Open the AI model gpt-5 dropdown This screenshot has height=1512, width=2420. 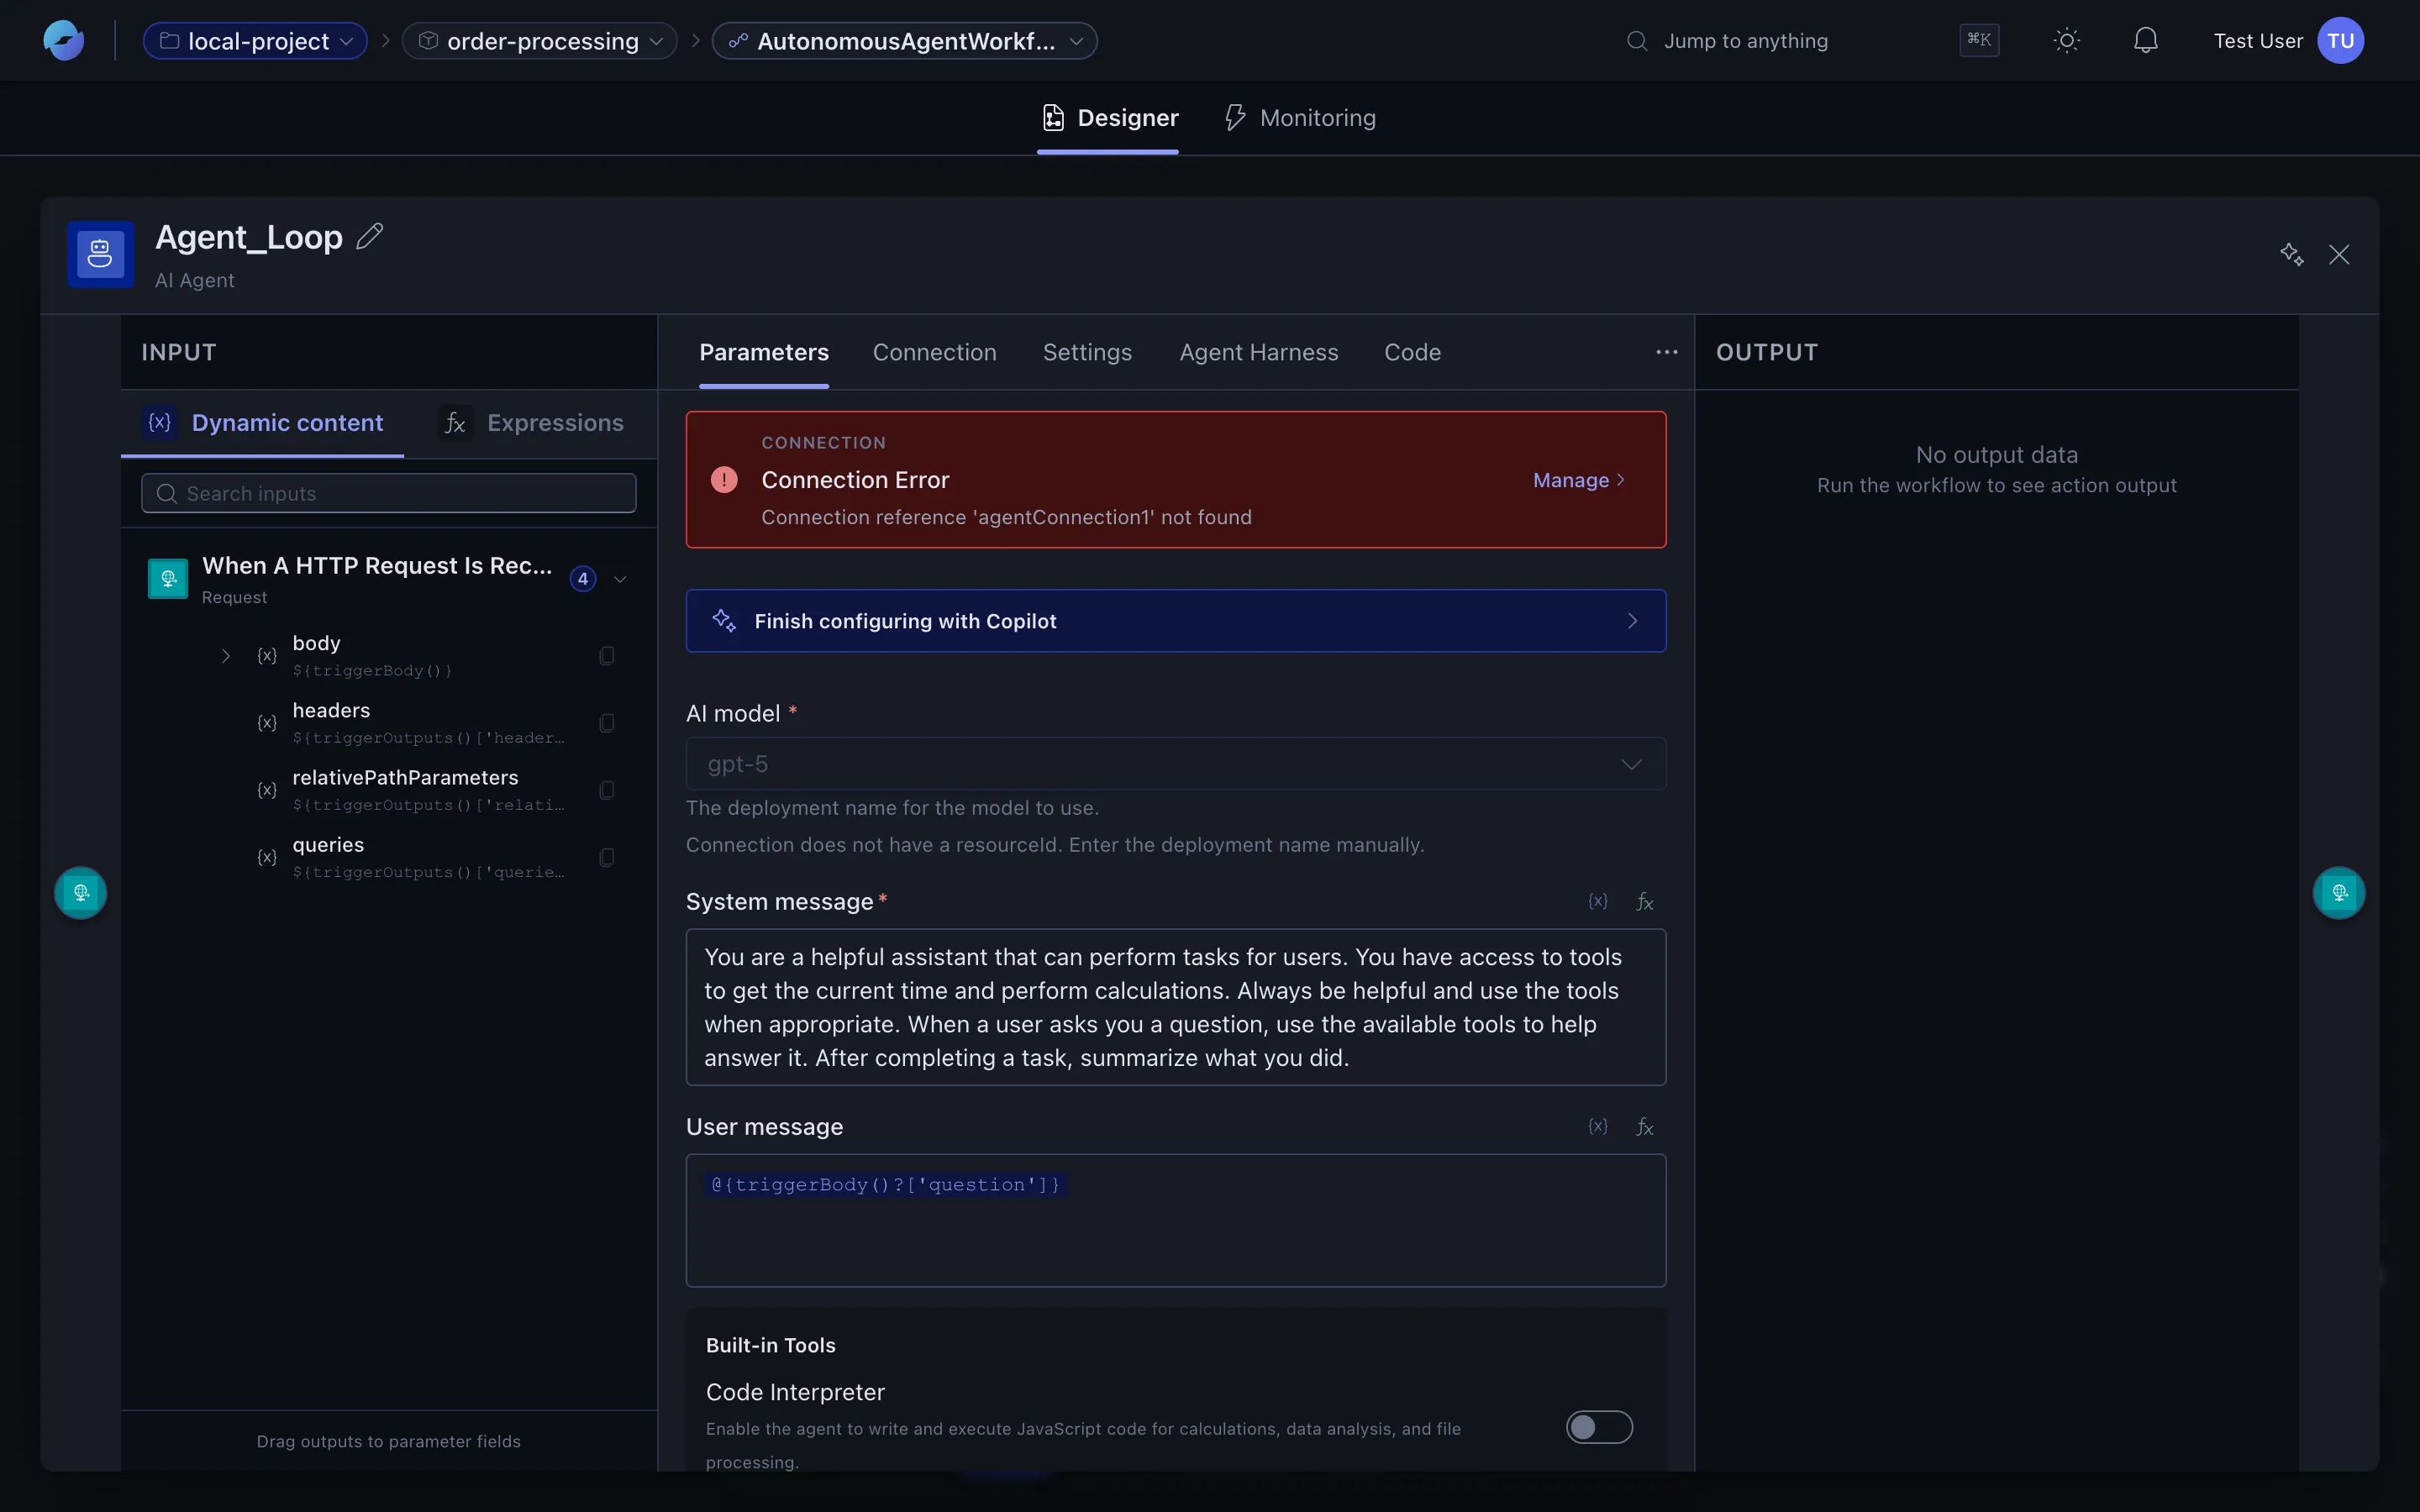tap(1176, 764)
